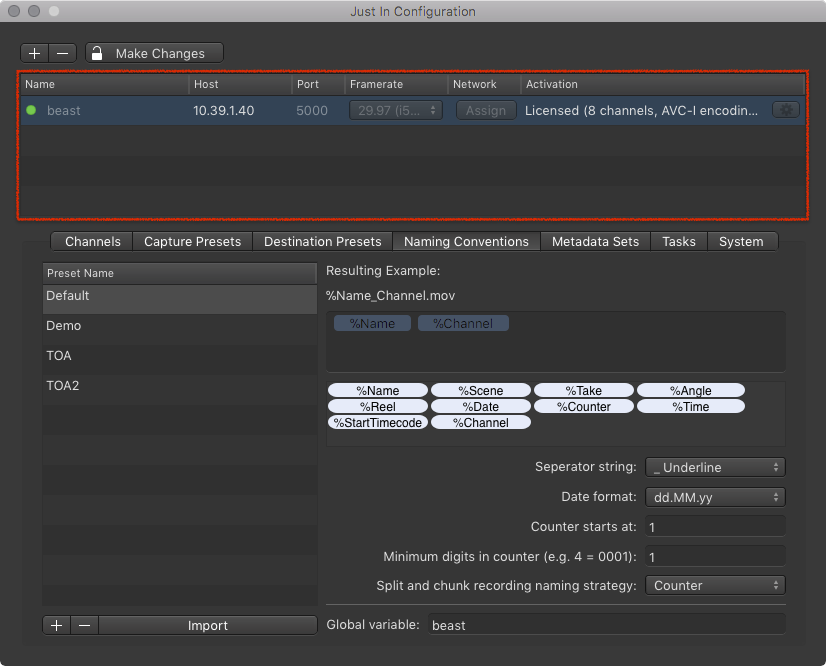The height and width of the screenshot is (666, 826).
Task: Pick the %Angle token pill
Action: click(691, 390)
